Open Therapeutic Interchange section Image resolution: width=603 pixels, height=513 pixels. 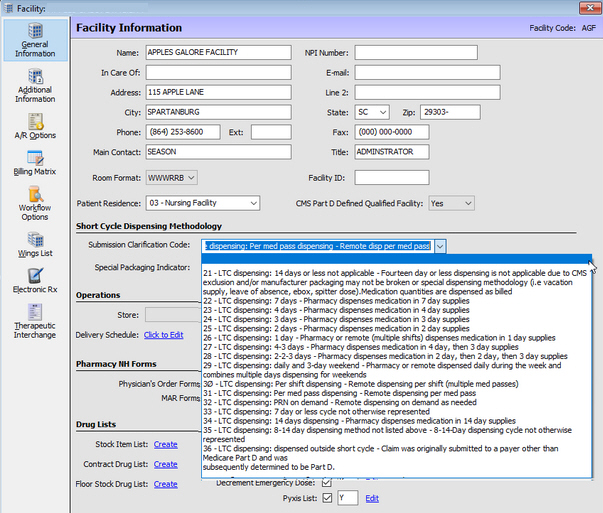(35, 321)
